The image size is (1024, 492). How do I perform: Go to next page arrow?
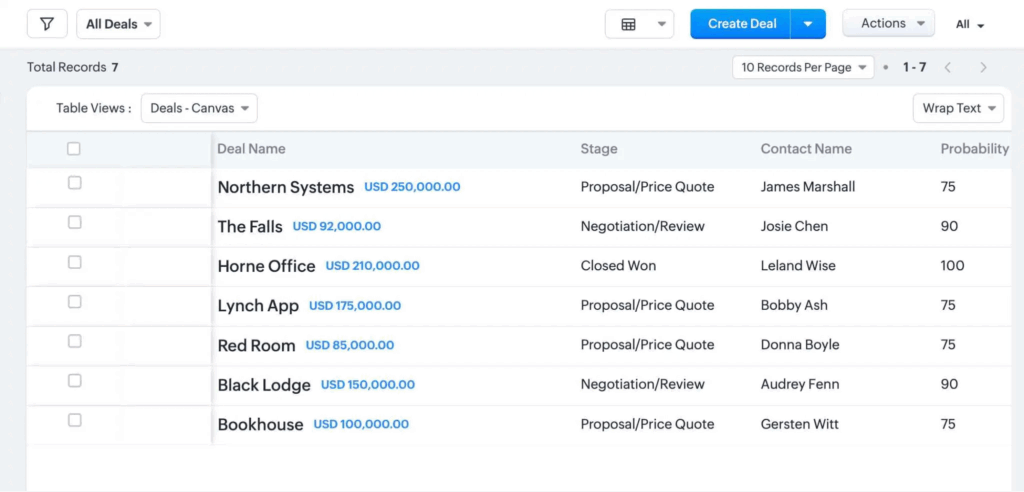click(x=983, y=67)
